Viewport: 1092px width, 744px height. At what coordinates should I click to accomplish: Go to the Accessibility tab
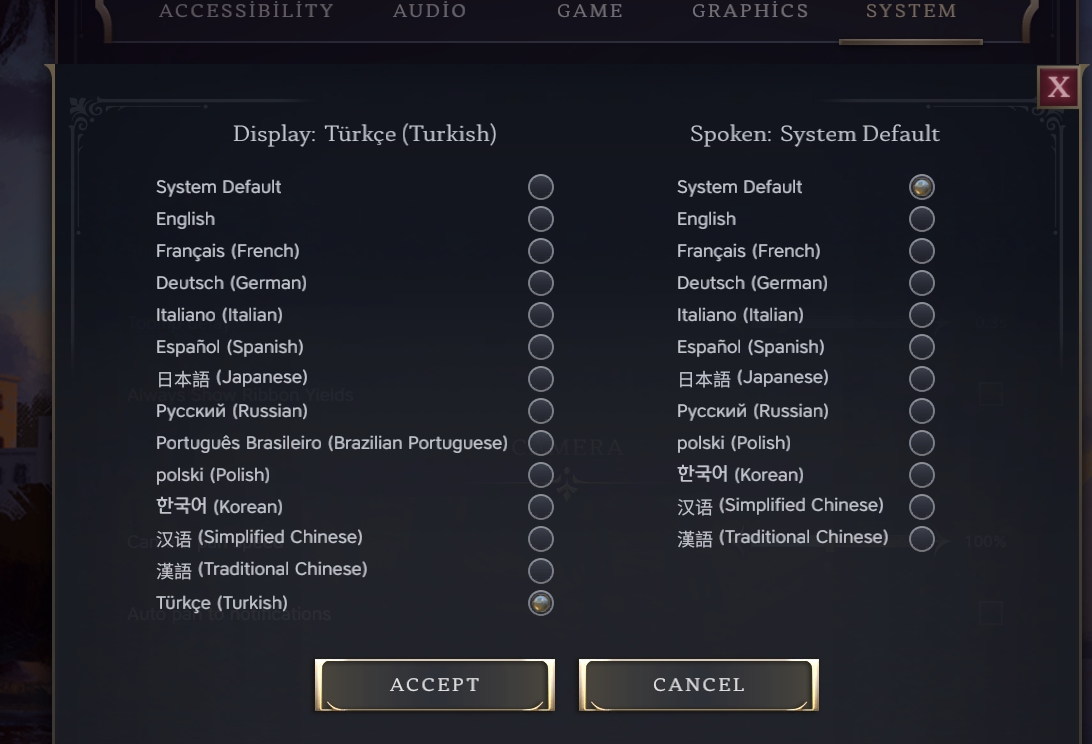pyautogui.click(x=246, y=12)
